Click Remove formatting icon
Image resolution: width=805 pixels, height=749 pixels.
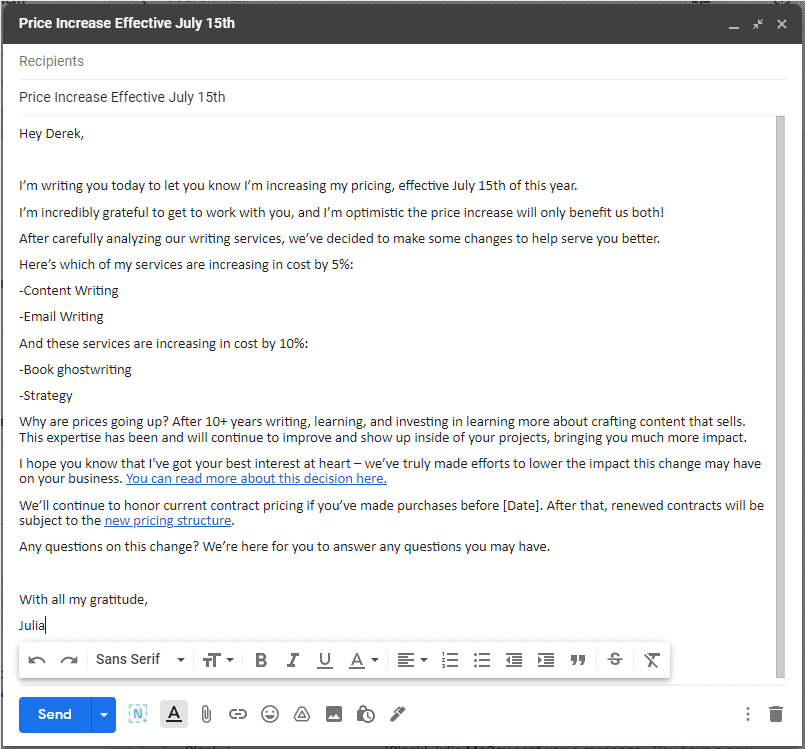pyautogui.click(x=651, y=660)
